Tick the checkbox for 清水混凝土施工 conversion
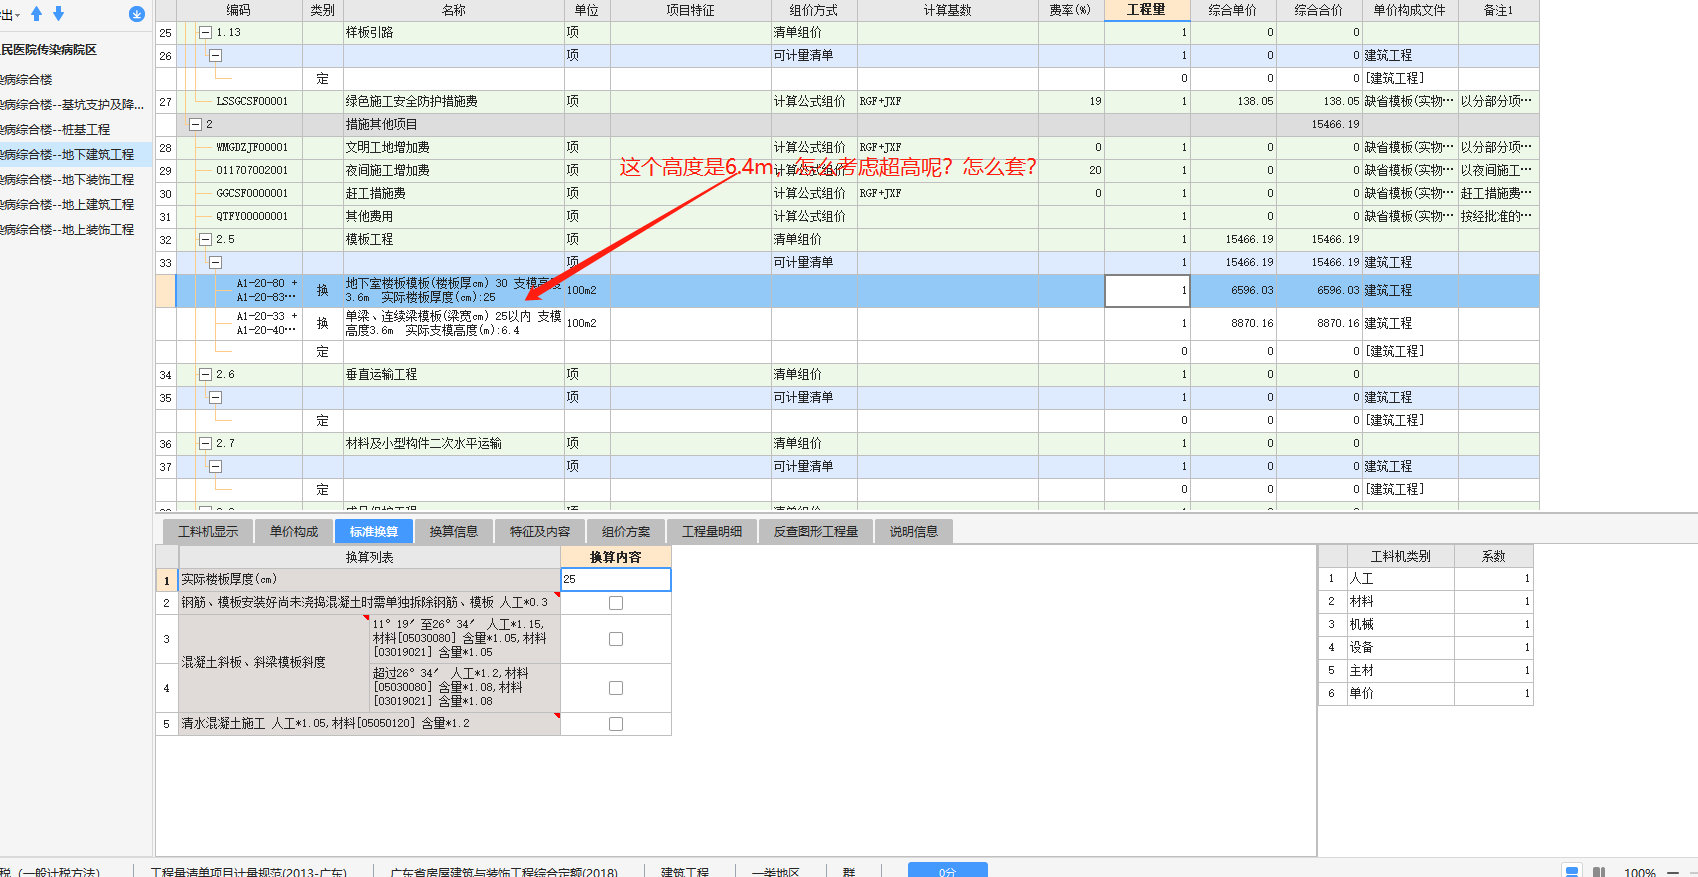 tap(616, 724)
